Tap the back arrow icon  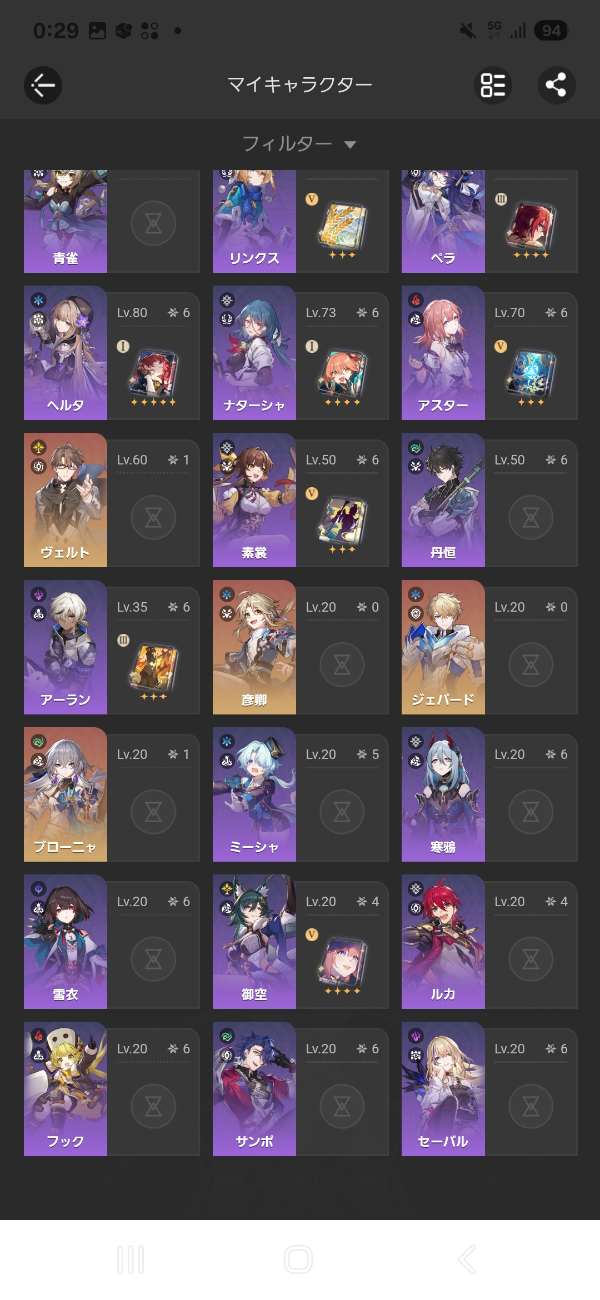pos(43,85)
